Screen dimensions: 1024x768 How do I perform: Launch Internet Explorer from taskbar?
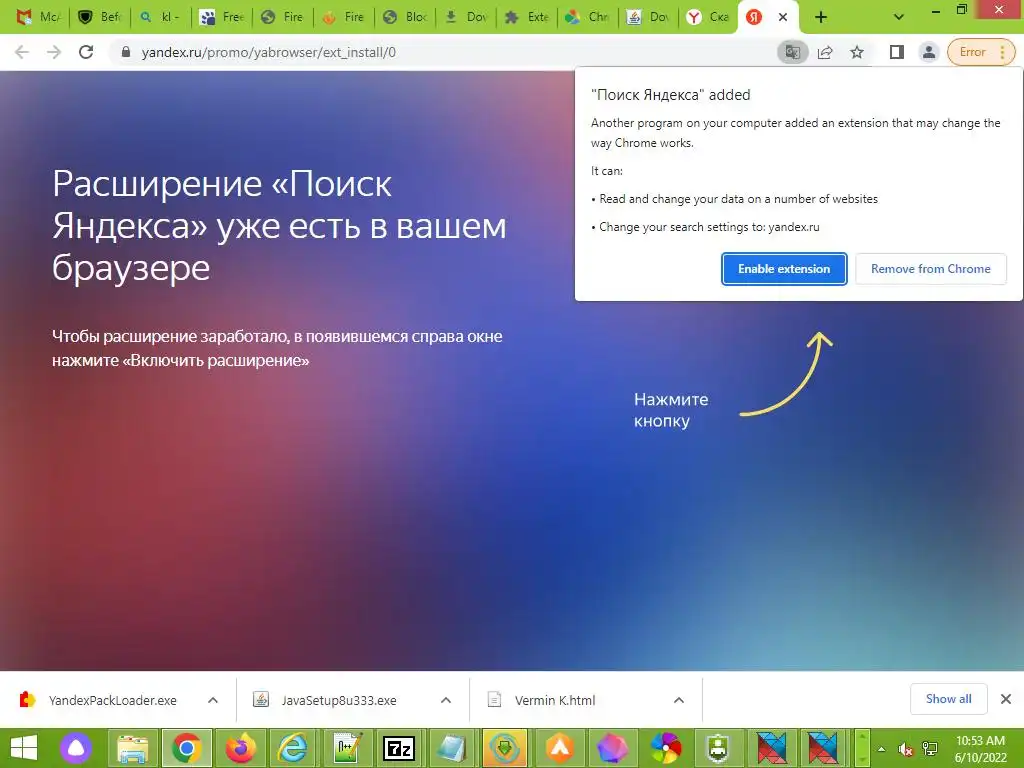coord(293,748)
